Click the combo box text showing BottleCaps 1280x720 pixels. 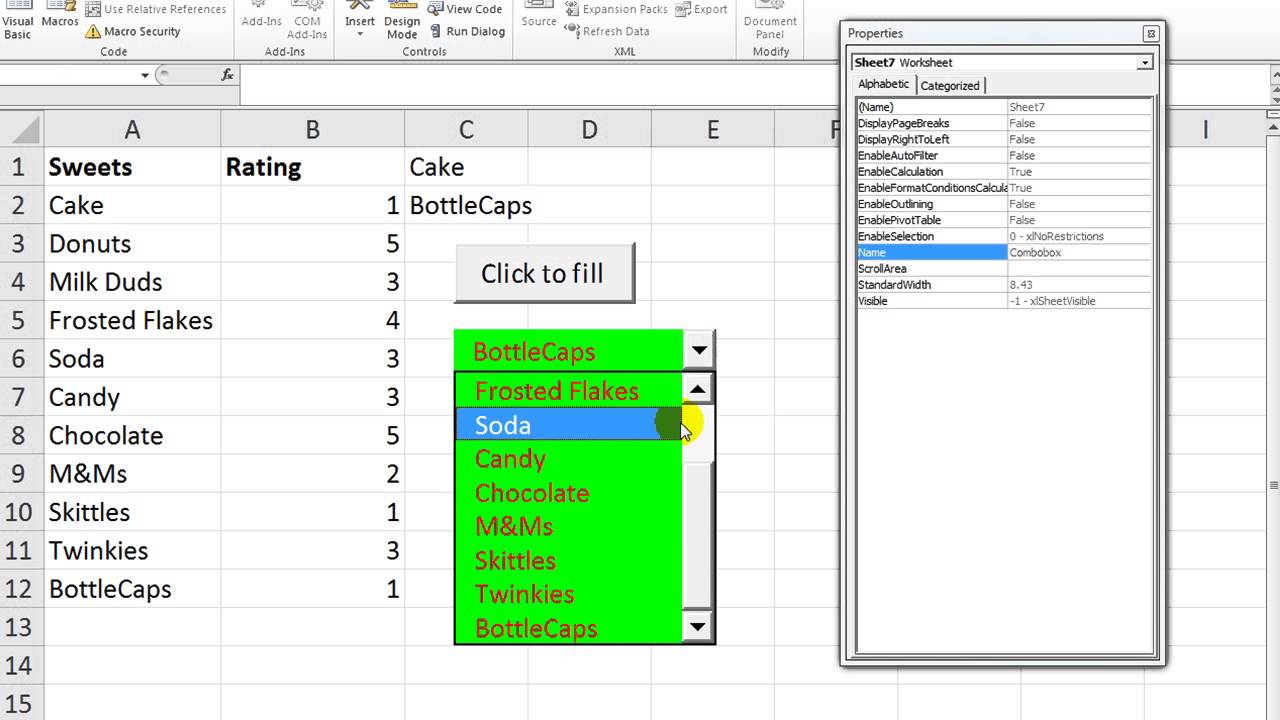[534, 352]
